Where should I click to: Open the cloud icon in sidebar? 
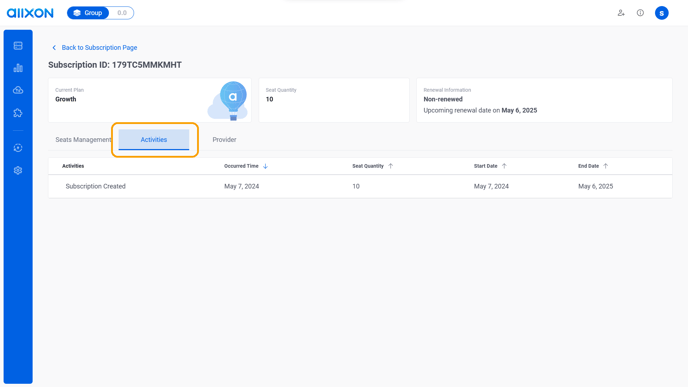18,90
